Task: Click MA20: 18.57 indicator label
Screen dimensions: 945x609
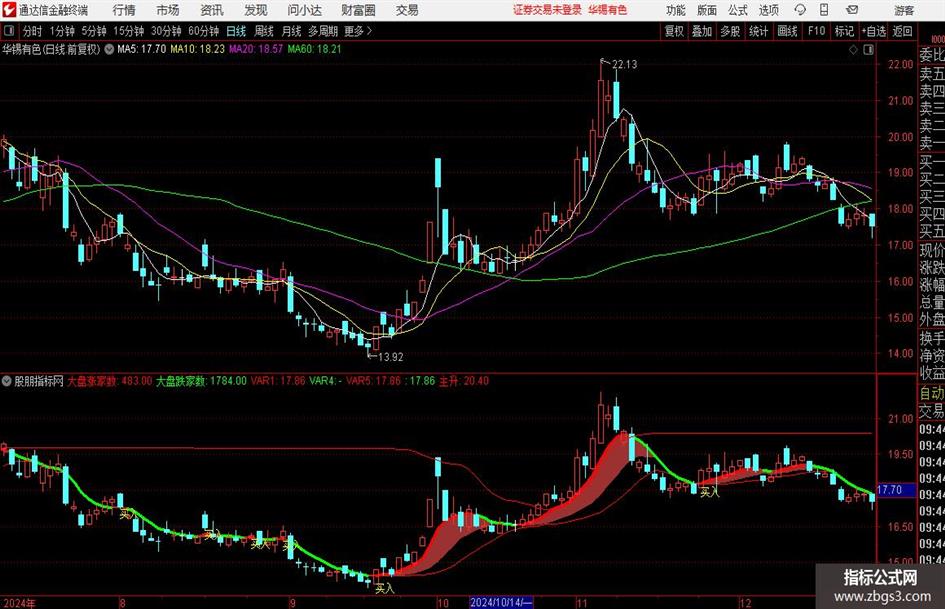Action: [x=256, y=49]
